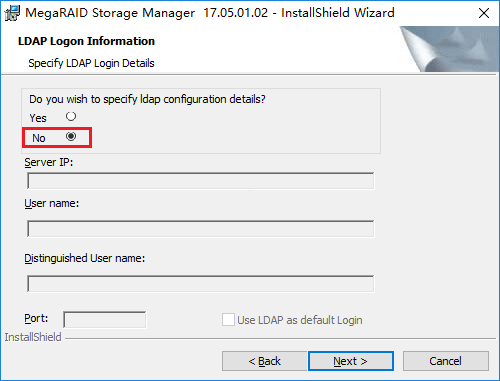
Task: Click the Port number field
Action: (105, 320)
